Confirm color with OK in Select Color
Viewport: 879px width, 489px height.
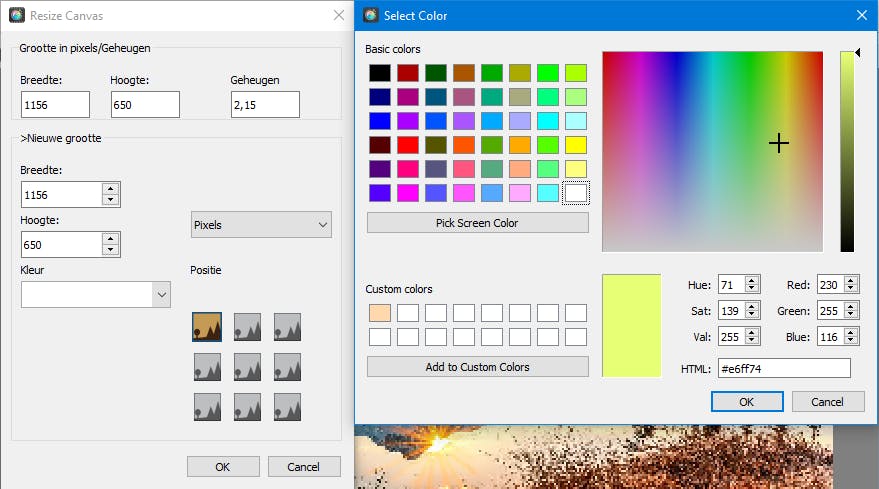(747, 401)
